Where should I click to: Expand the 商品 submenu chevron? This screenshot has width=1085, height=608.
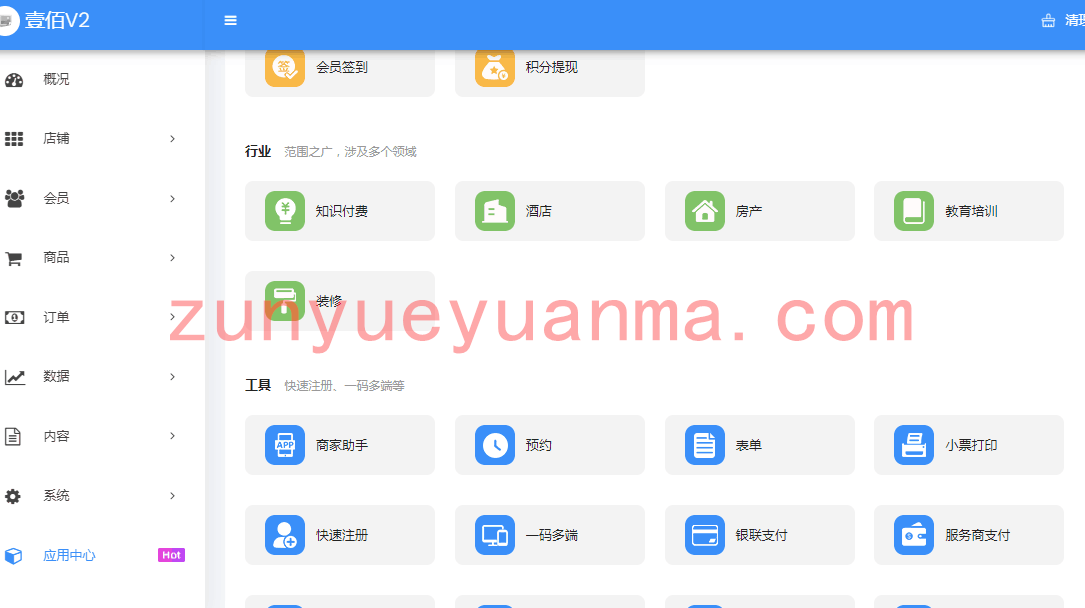pos(172,258)
